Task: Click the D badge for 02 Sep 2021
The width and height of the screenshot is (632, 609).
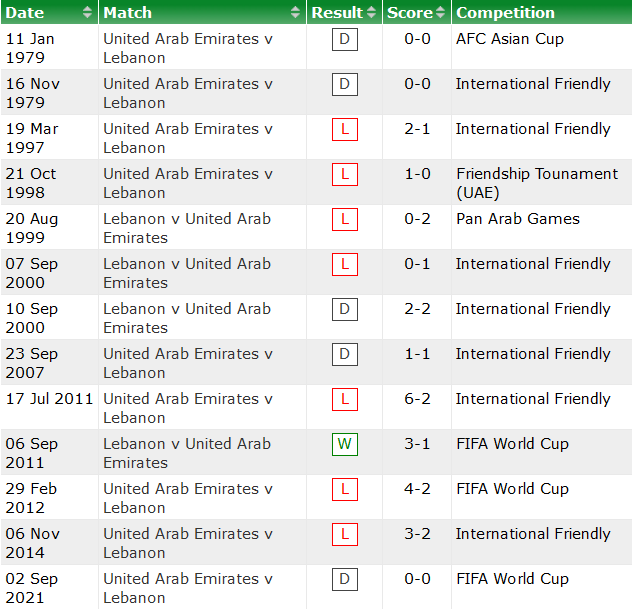Action: pyautogui.click(x=345, y=579)
